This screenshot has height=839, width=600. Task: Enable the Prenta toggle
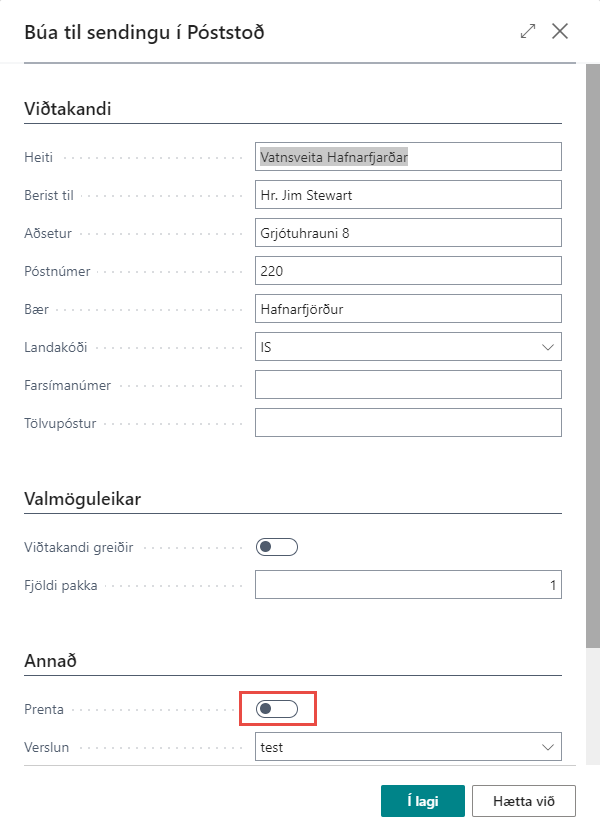[x=277, y=709]
